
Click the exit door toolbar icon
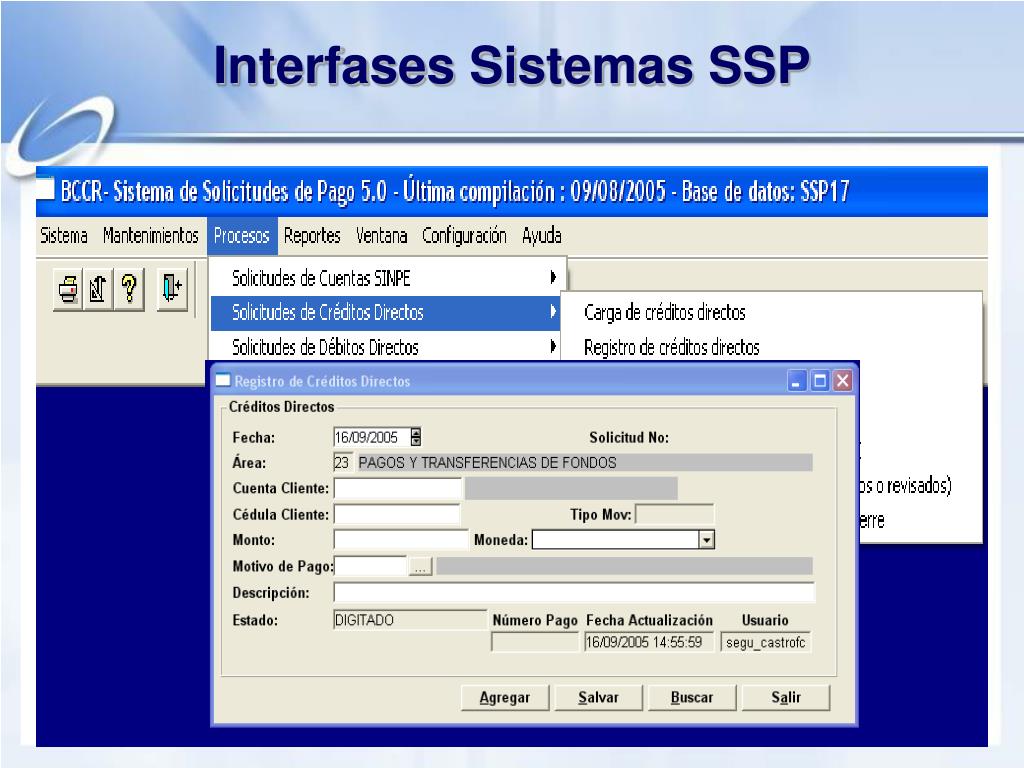click(172, 289)
